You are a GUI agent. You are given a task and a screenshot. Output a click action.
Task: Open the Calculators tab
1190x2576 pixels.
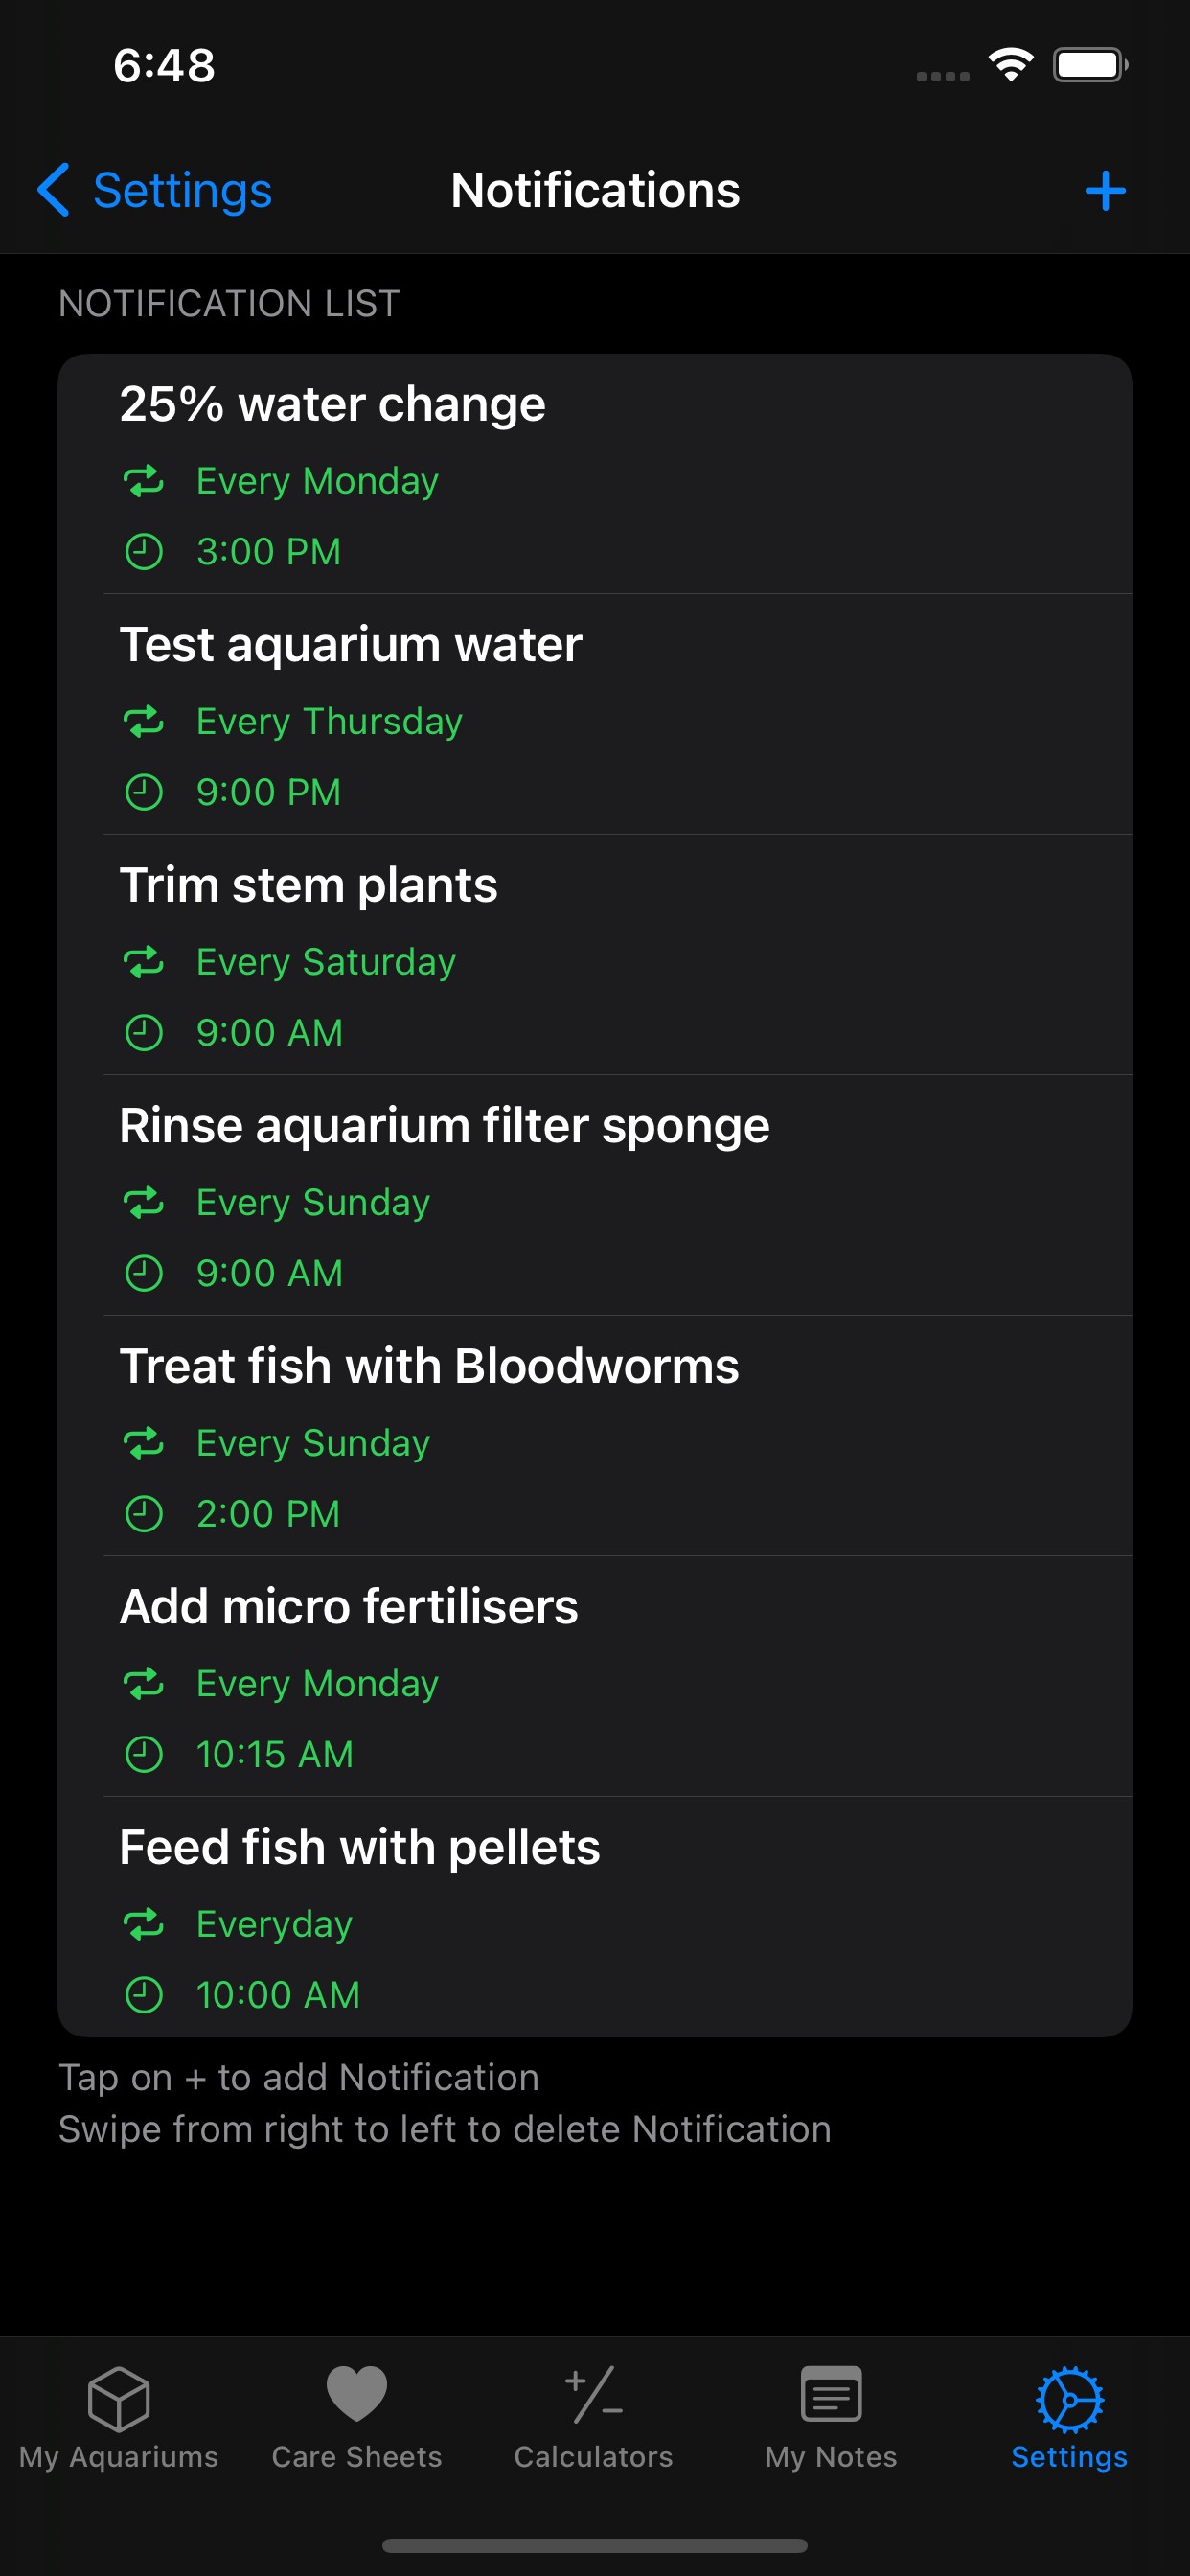(x=594, y=2416)
